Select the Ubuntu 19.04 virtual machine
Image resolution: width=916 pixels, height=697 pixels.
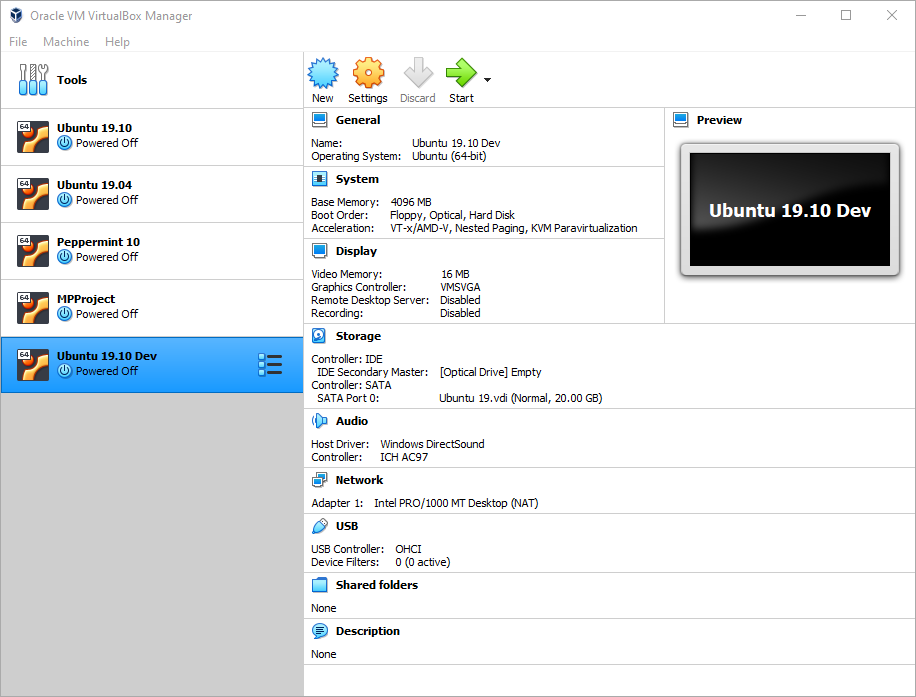coord(152,194)
